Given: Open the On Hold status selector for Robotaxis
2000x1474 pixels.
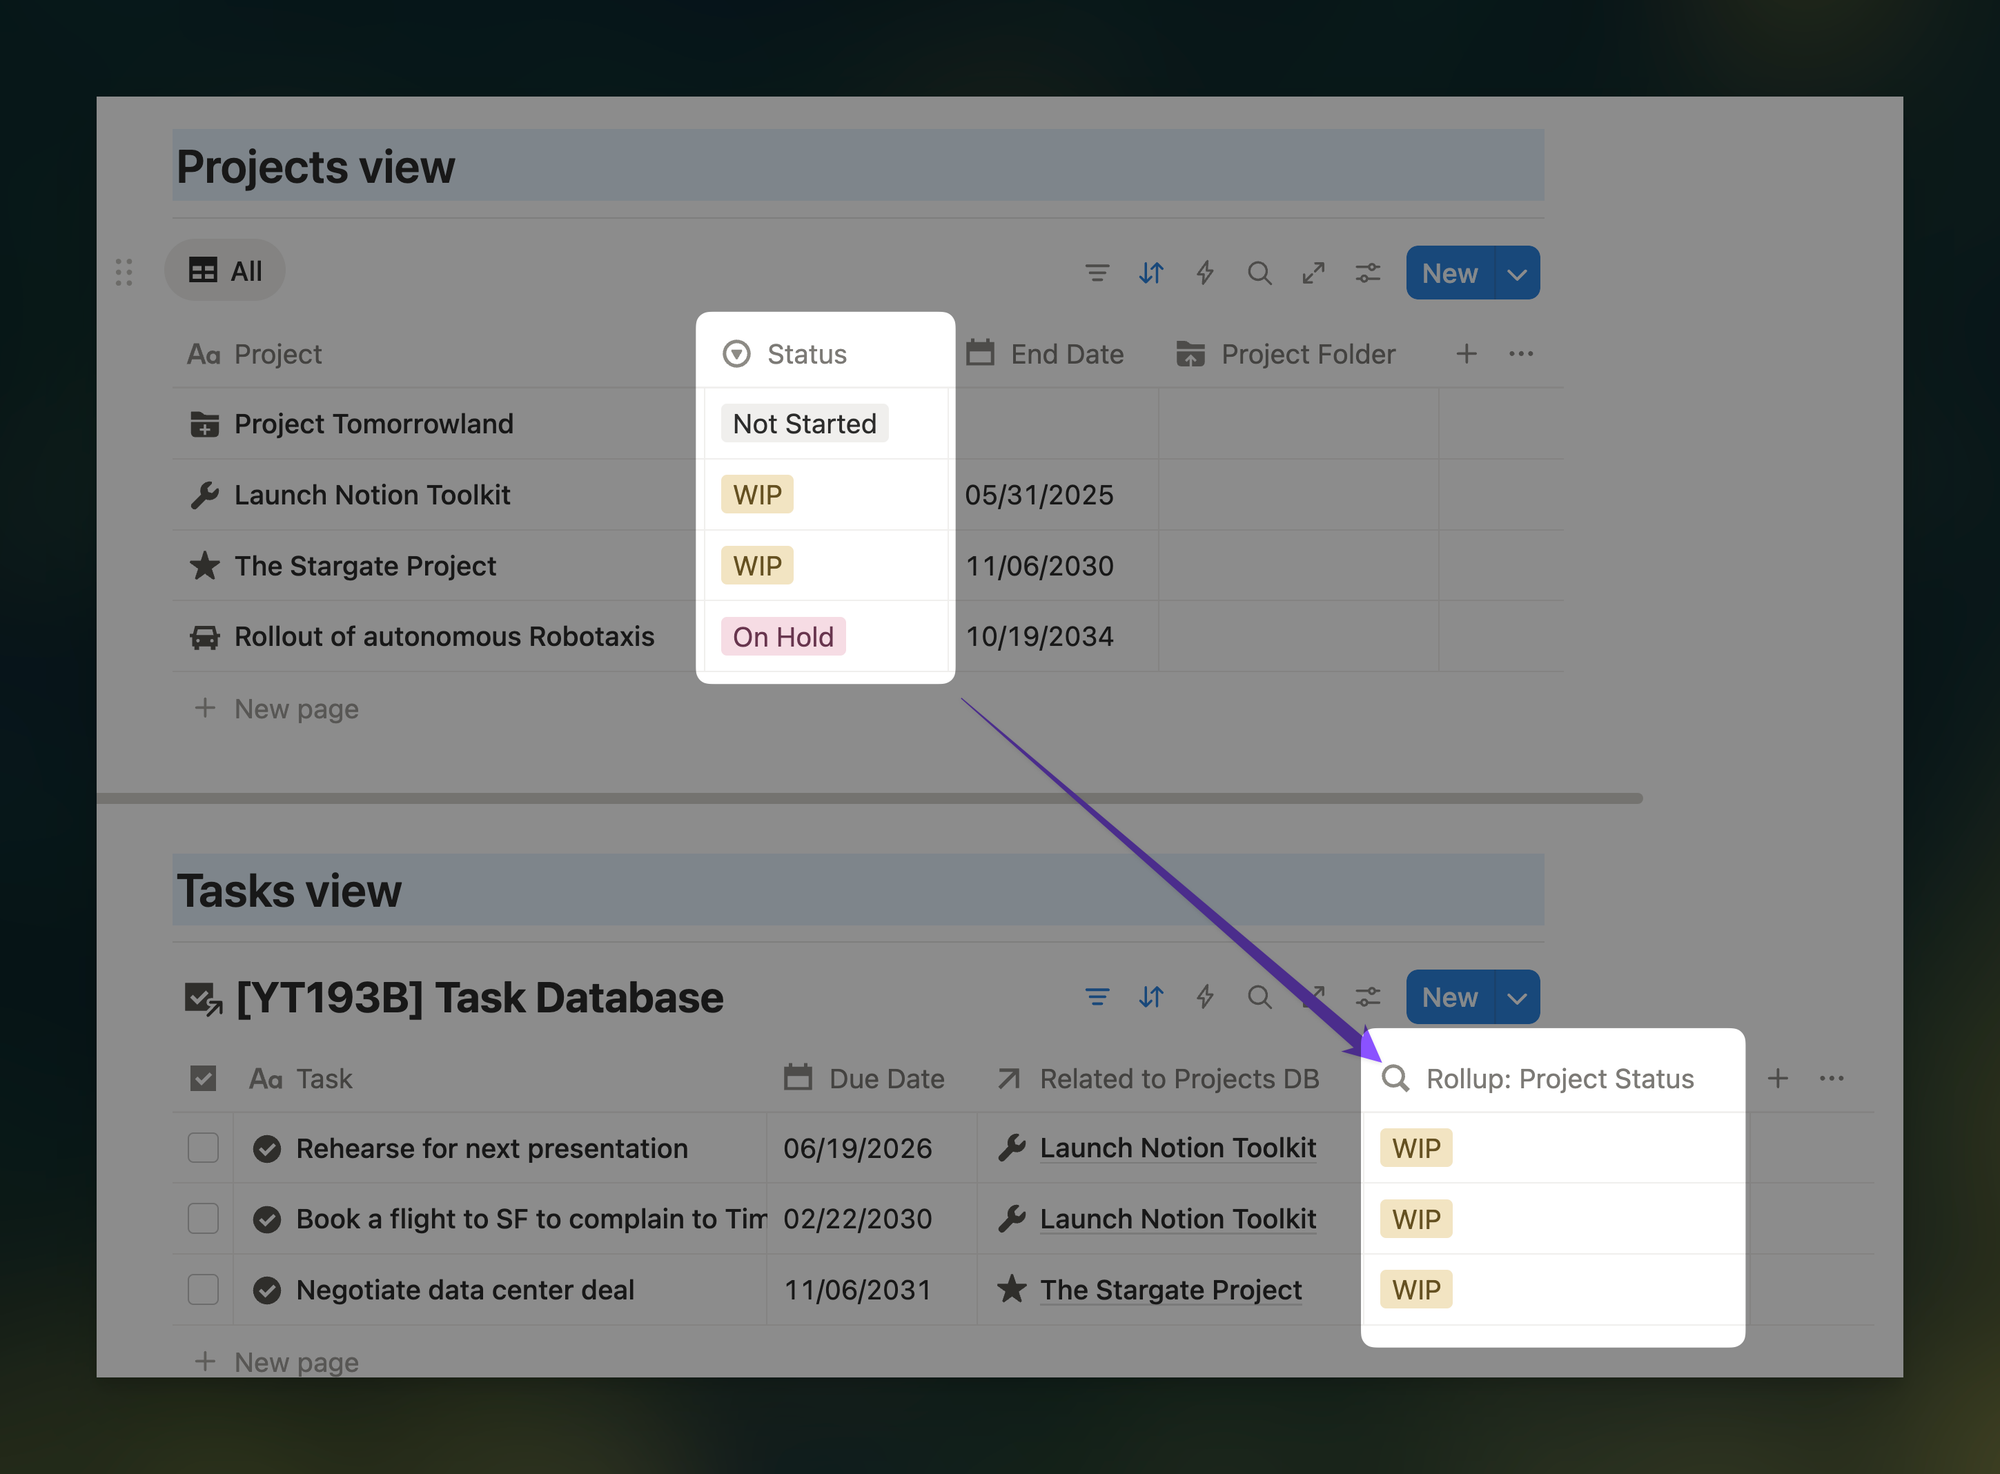Looking at the screenshot, I should [x=783, y=637].
